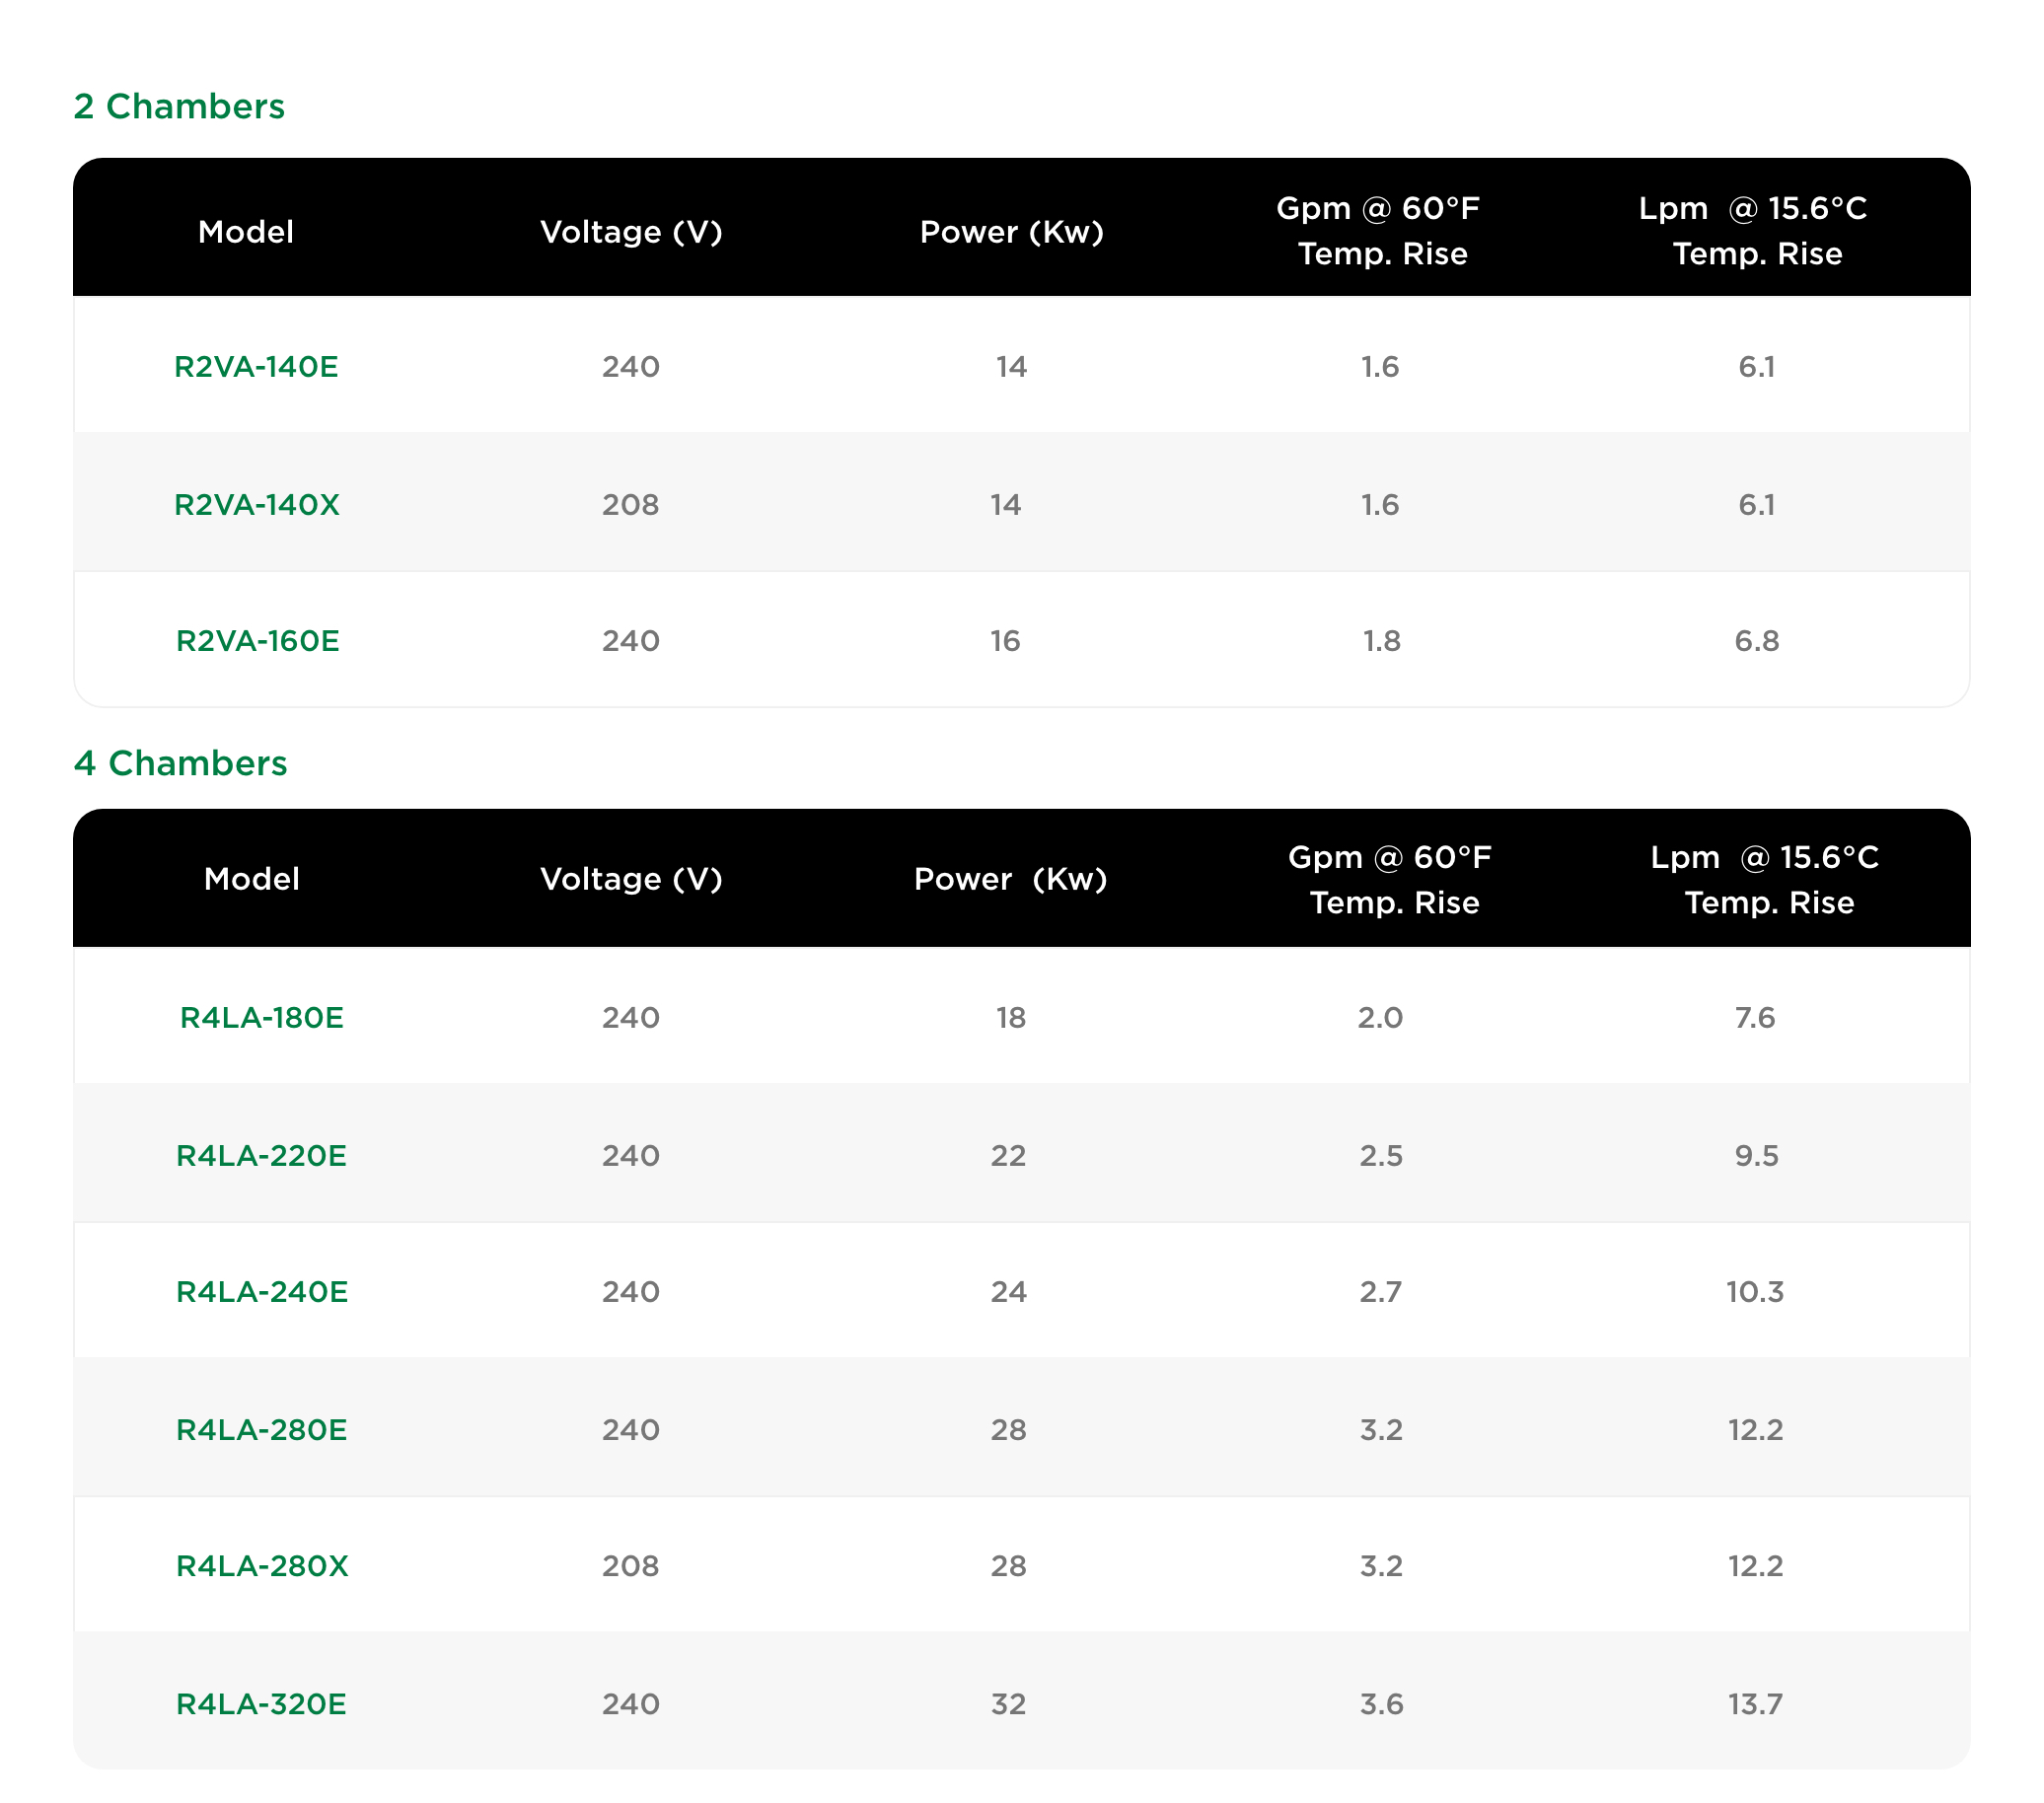Screen dimensions: 2044x1803
Task: Click the R2VA-160E model link
Action: coord(258,641)
